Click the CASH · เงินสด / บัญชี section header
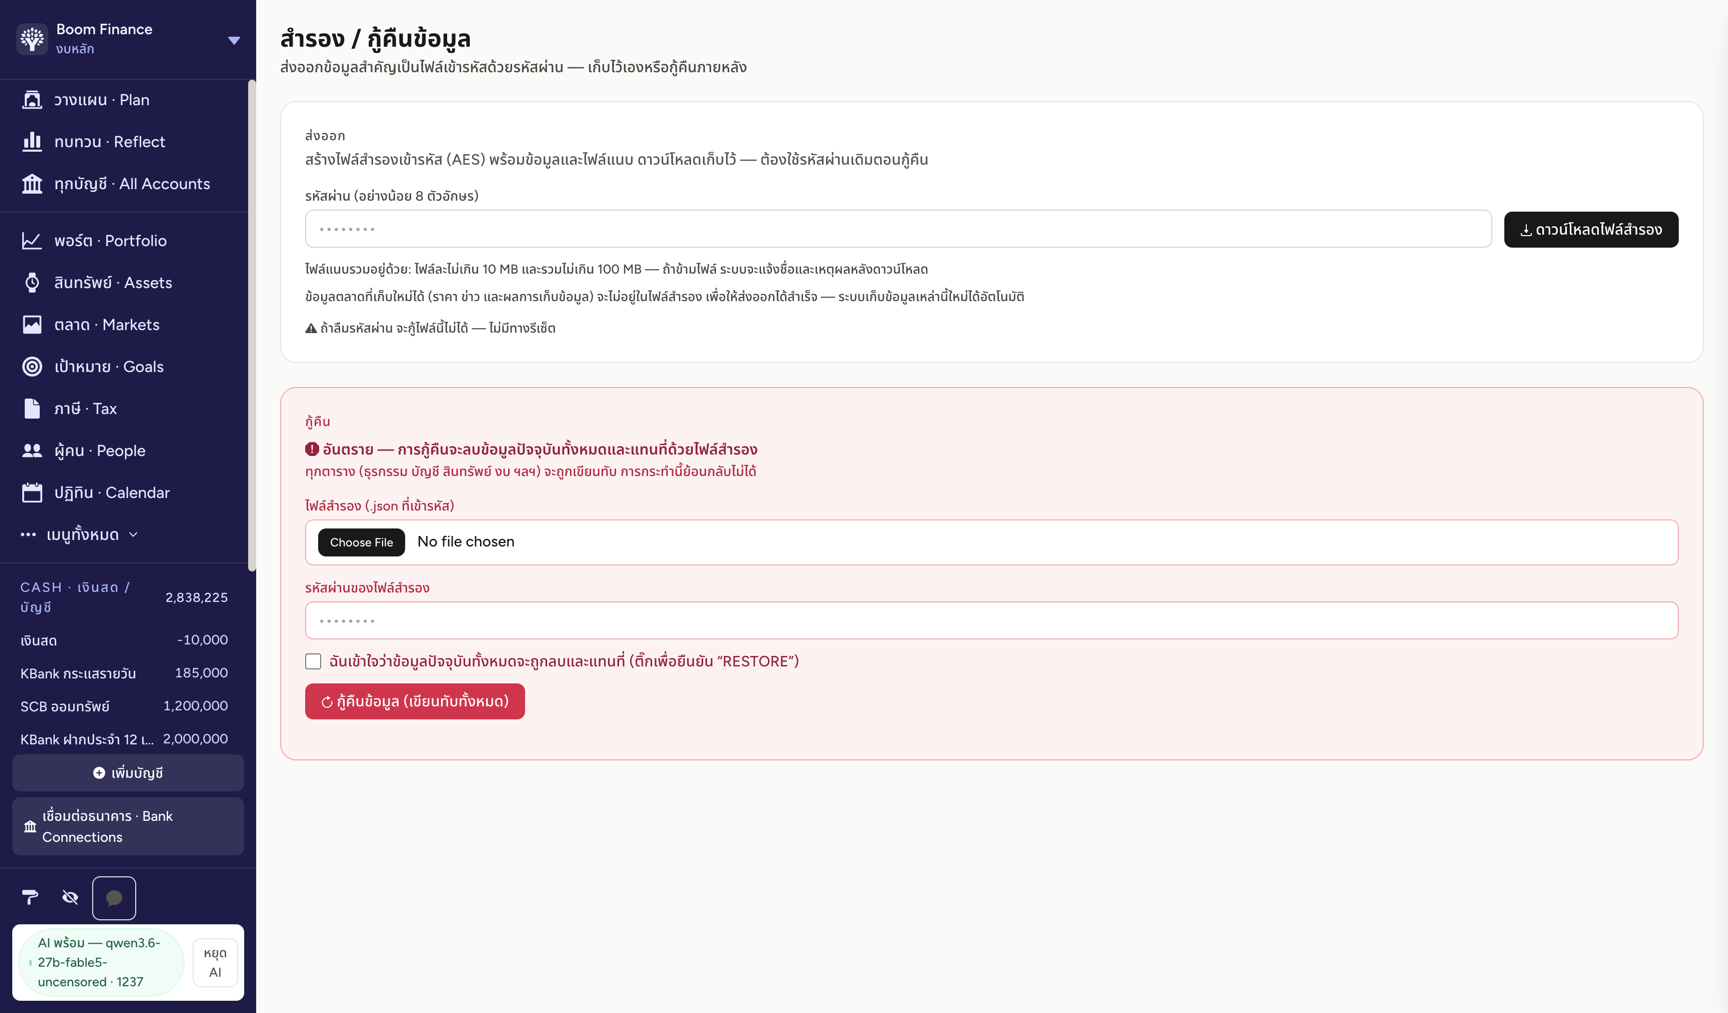1728x1013 pixels. 124,597
